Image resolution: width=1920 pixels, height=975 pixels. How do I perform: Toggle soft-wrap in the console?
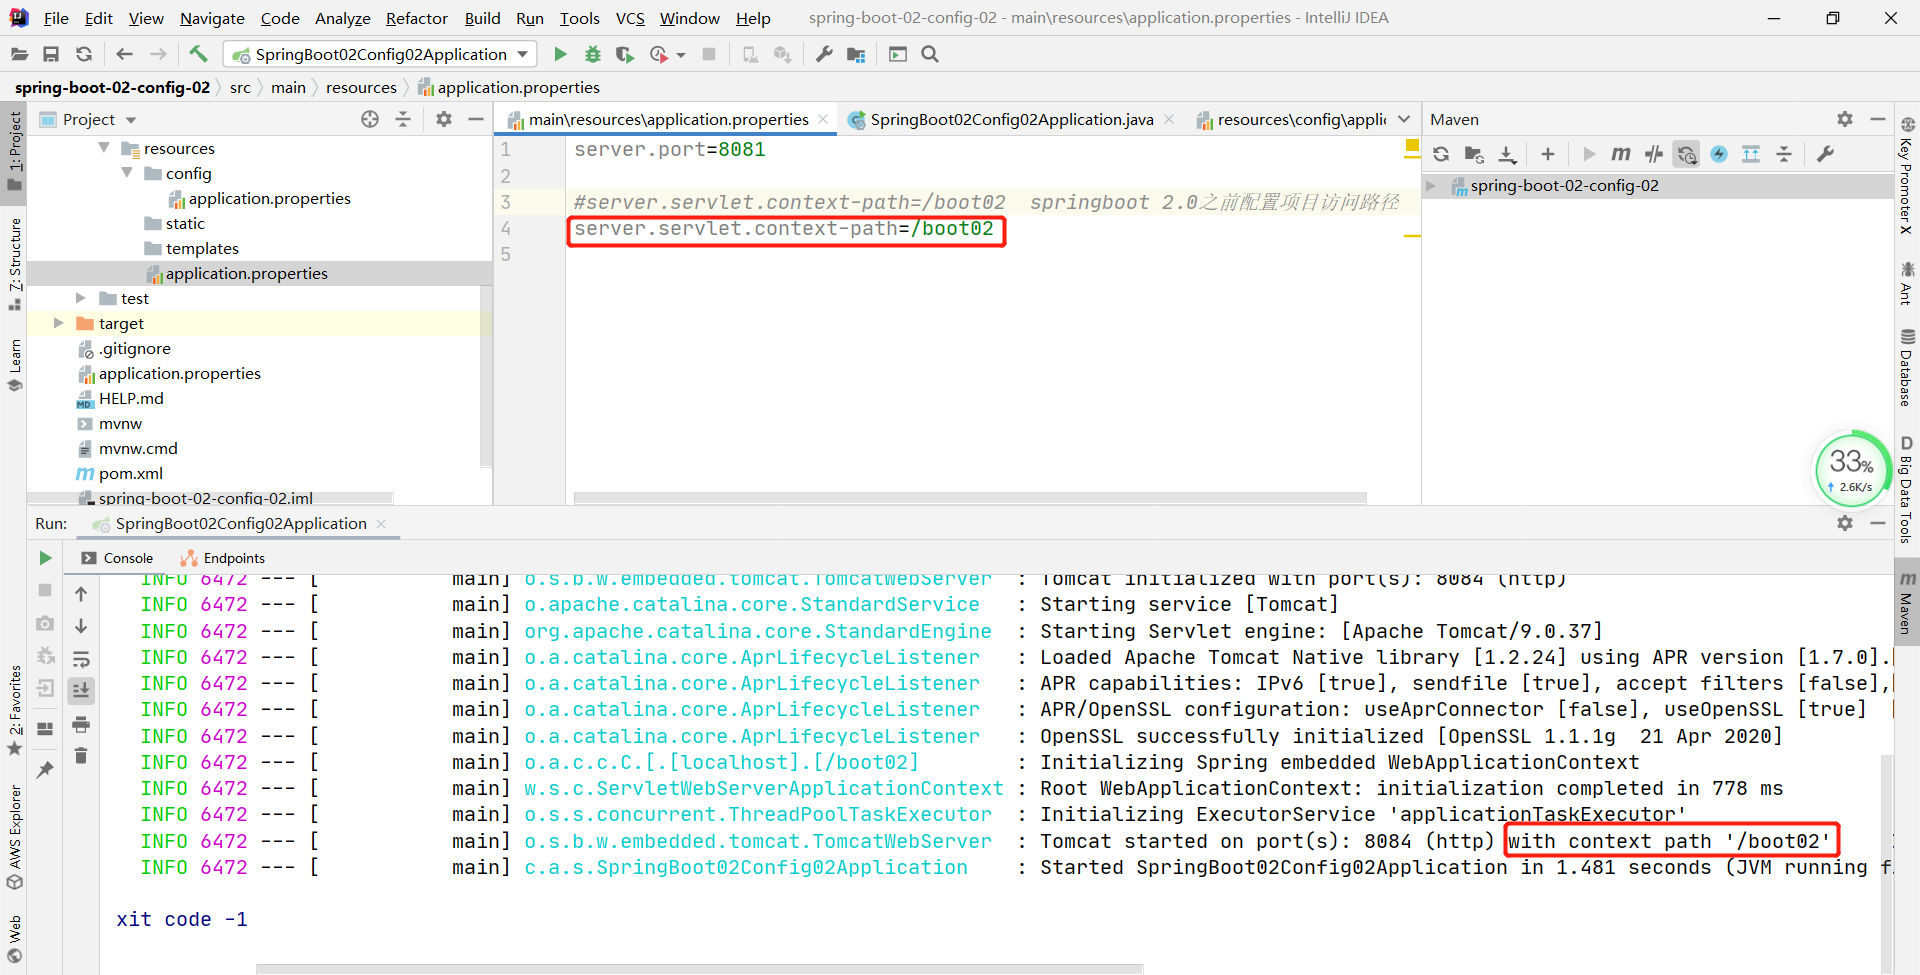[x=81, y=659]
